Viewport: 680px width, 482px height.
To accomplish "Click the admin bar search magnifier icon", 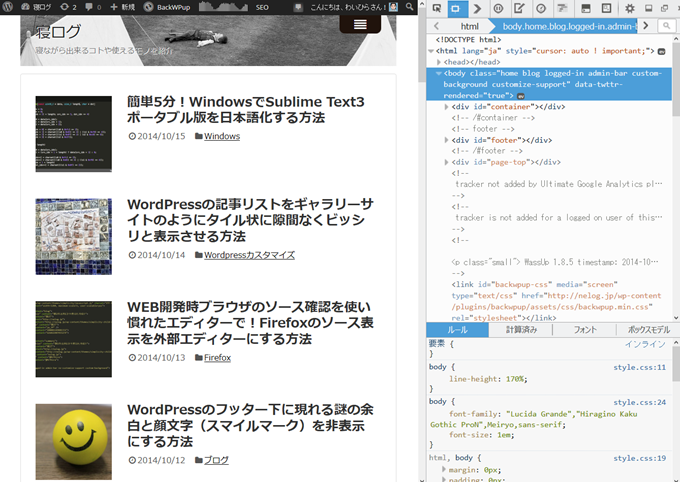I will (x=409, y=7).
